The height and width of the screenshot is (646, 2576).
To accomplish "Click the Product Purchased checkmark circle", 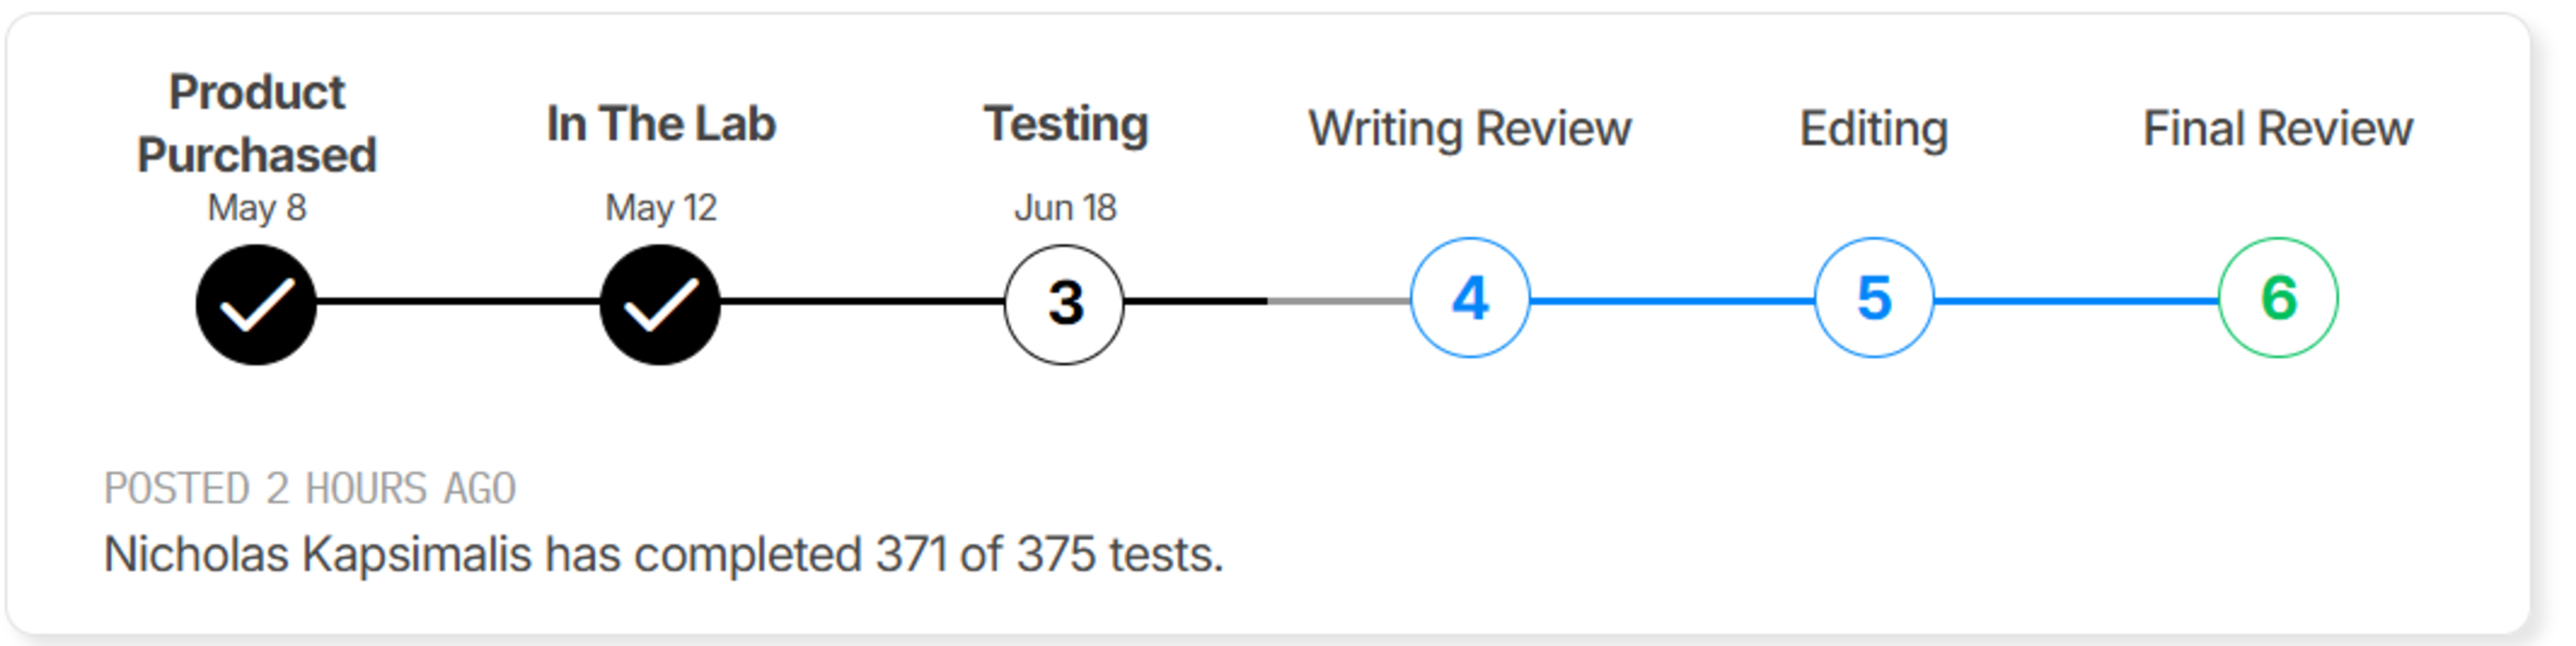I will [x=256, y=304].
